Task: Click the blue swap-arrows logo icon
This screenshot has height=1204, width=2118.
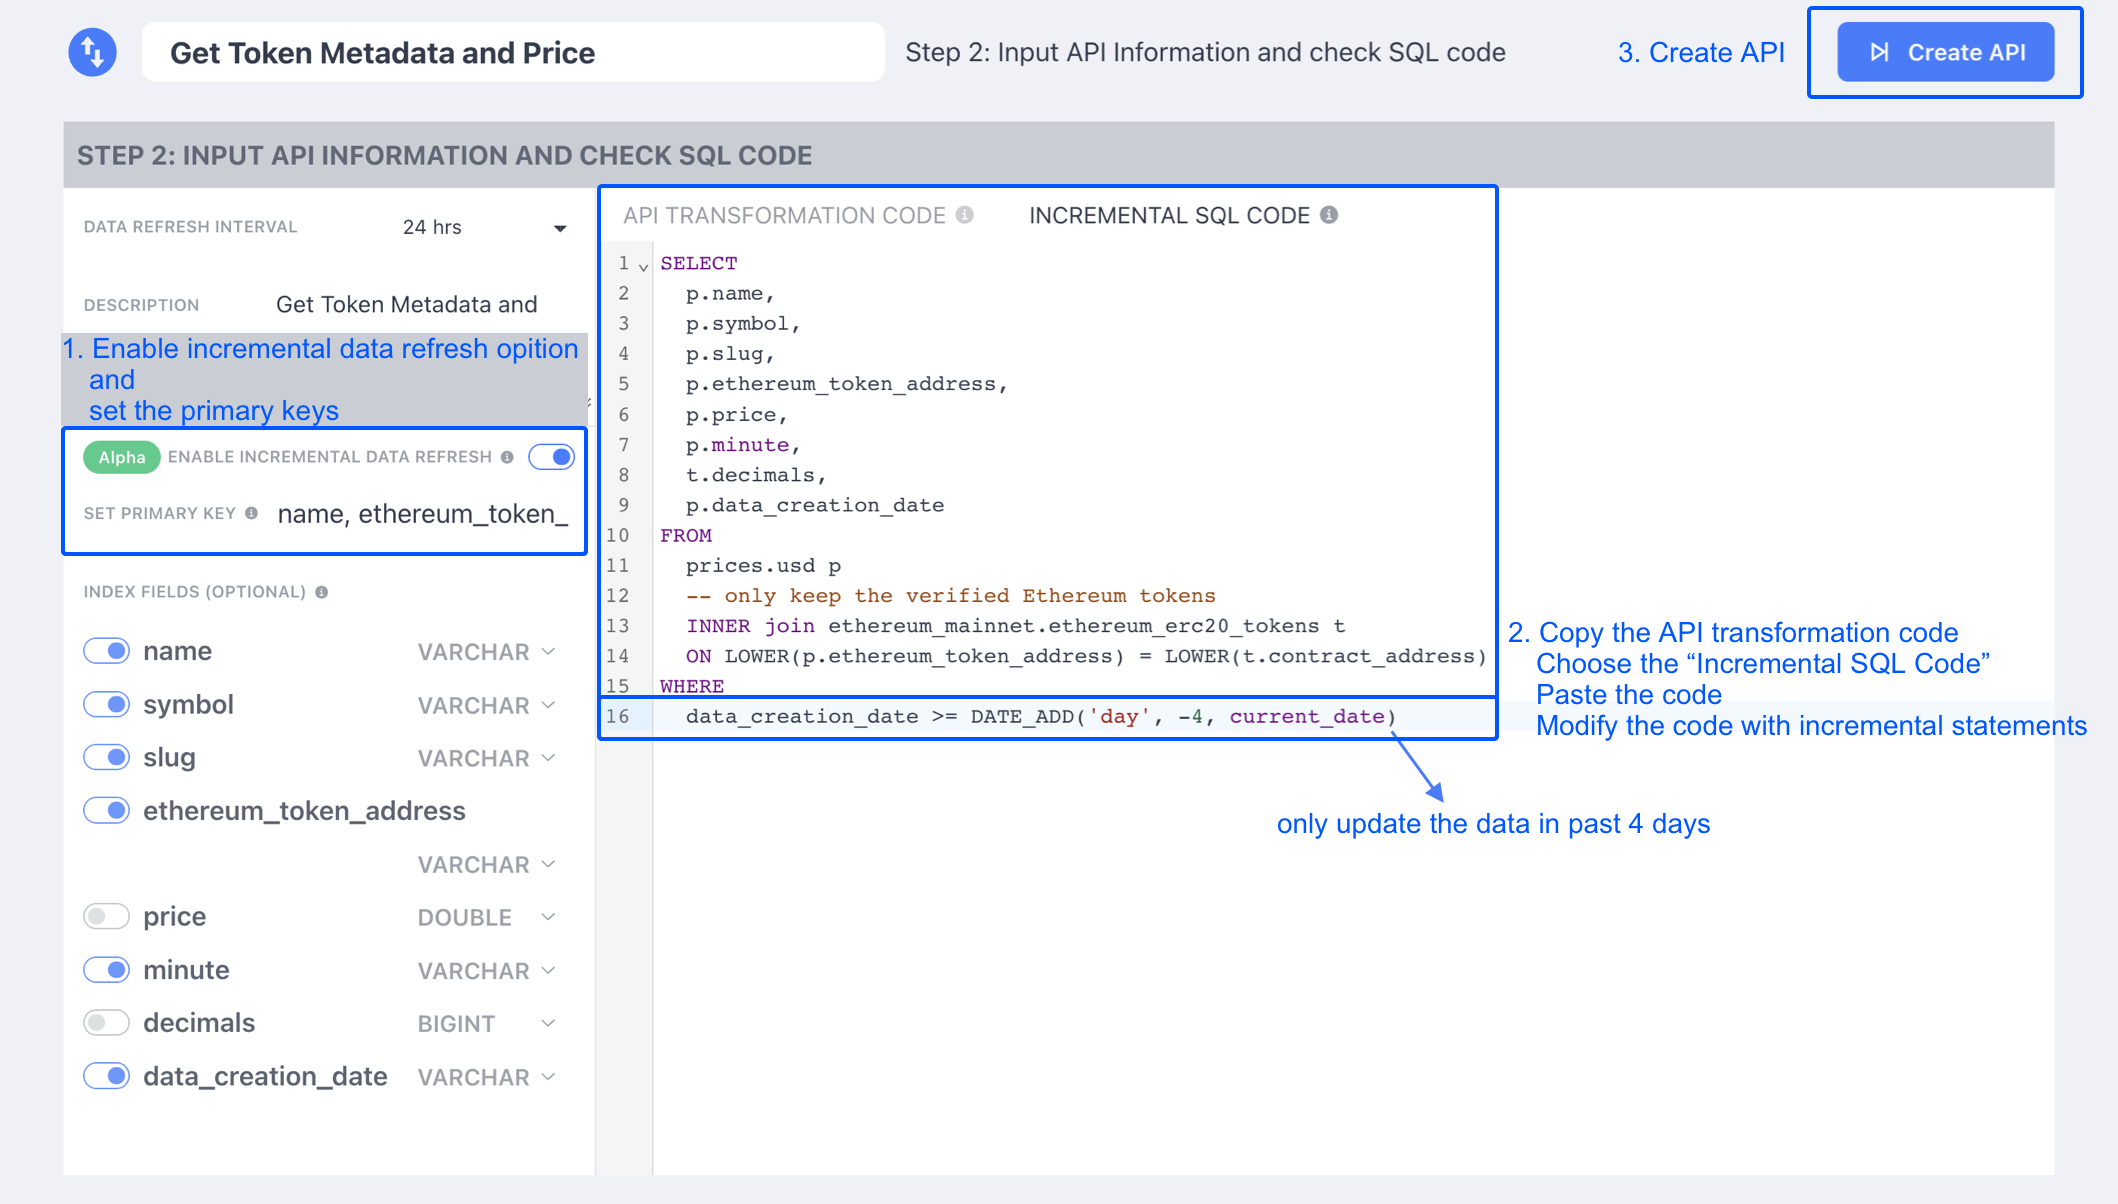Action: 92,52
